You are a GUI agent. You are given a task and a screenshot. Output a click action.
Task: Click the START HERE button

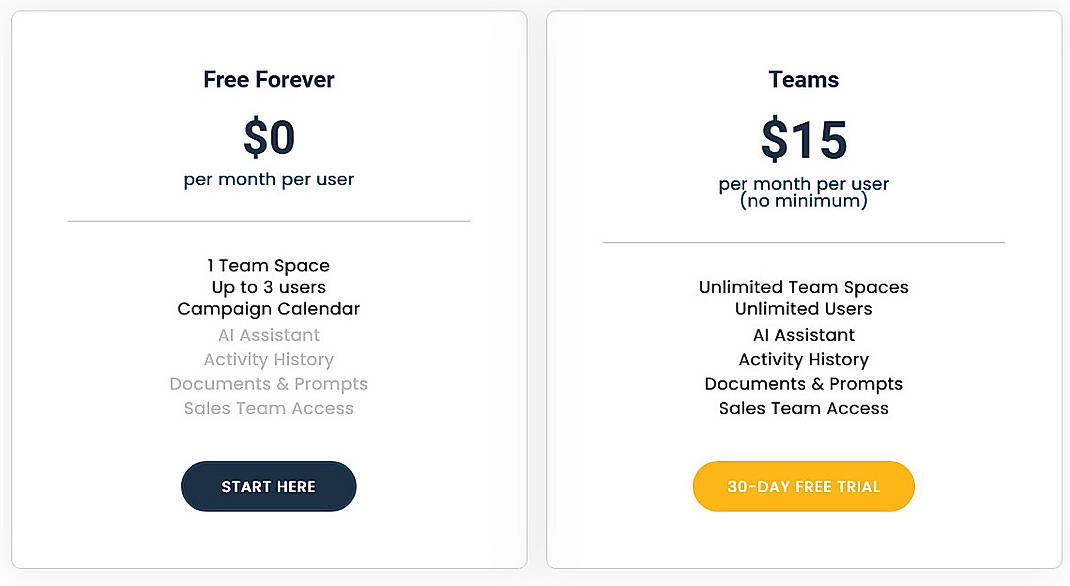(x=268, y=486)
